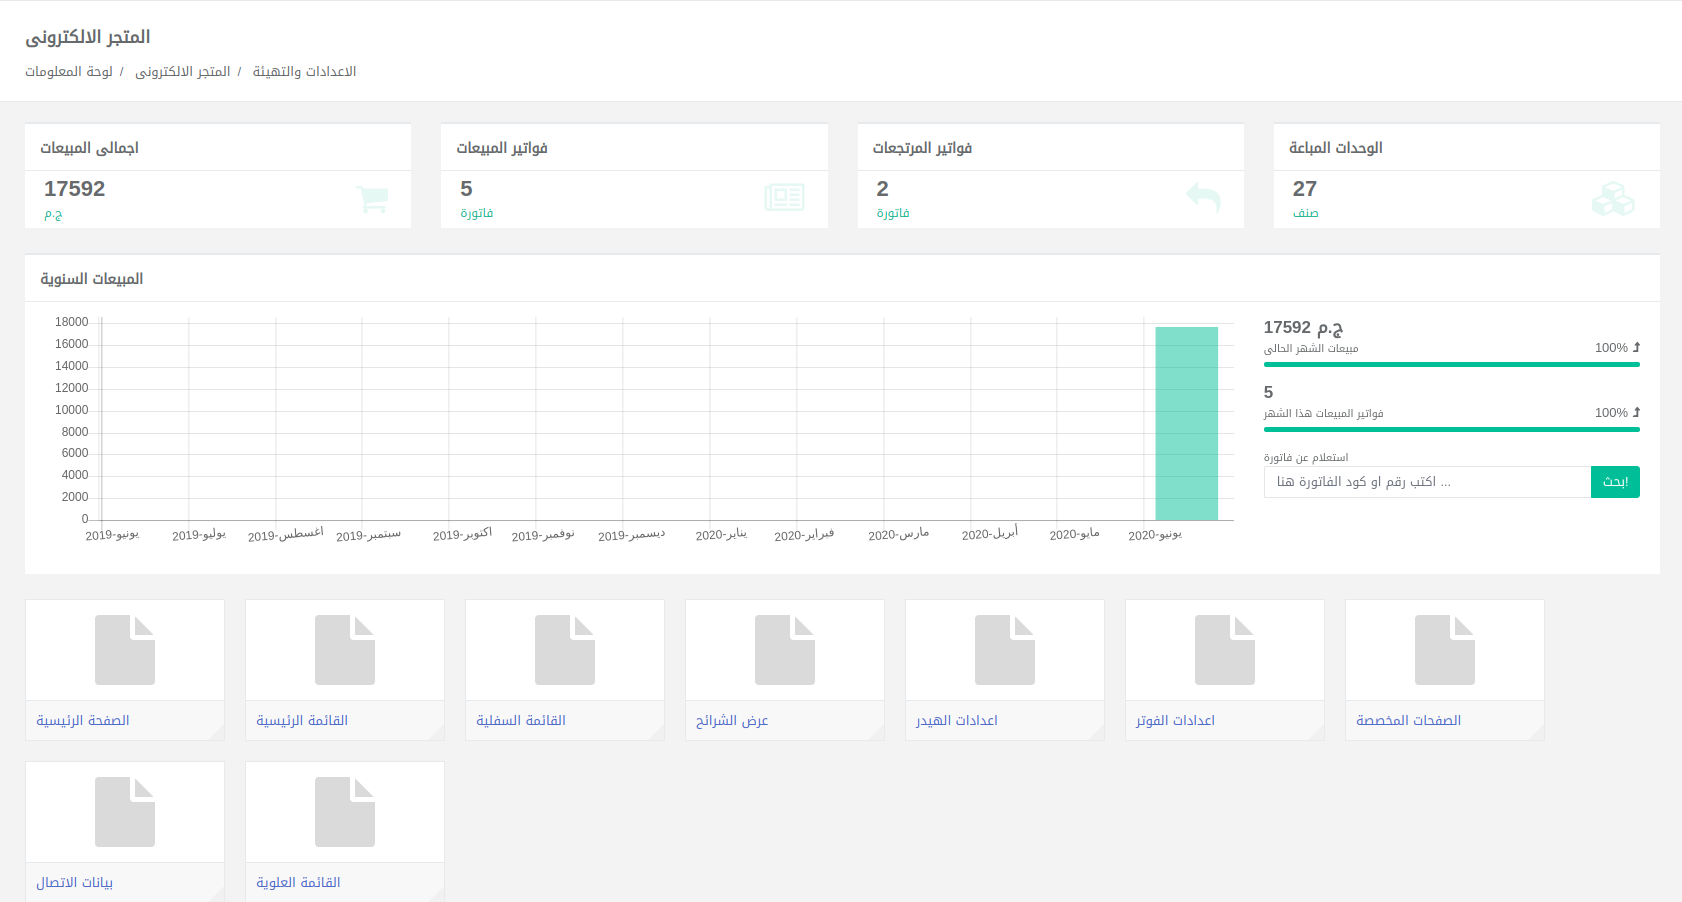Click the المبيعات السنوية panel heading

(92, 278)
